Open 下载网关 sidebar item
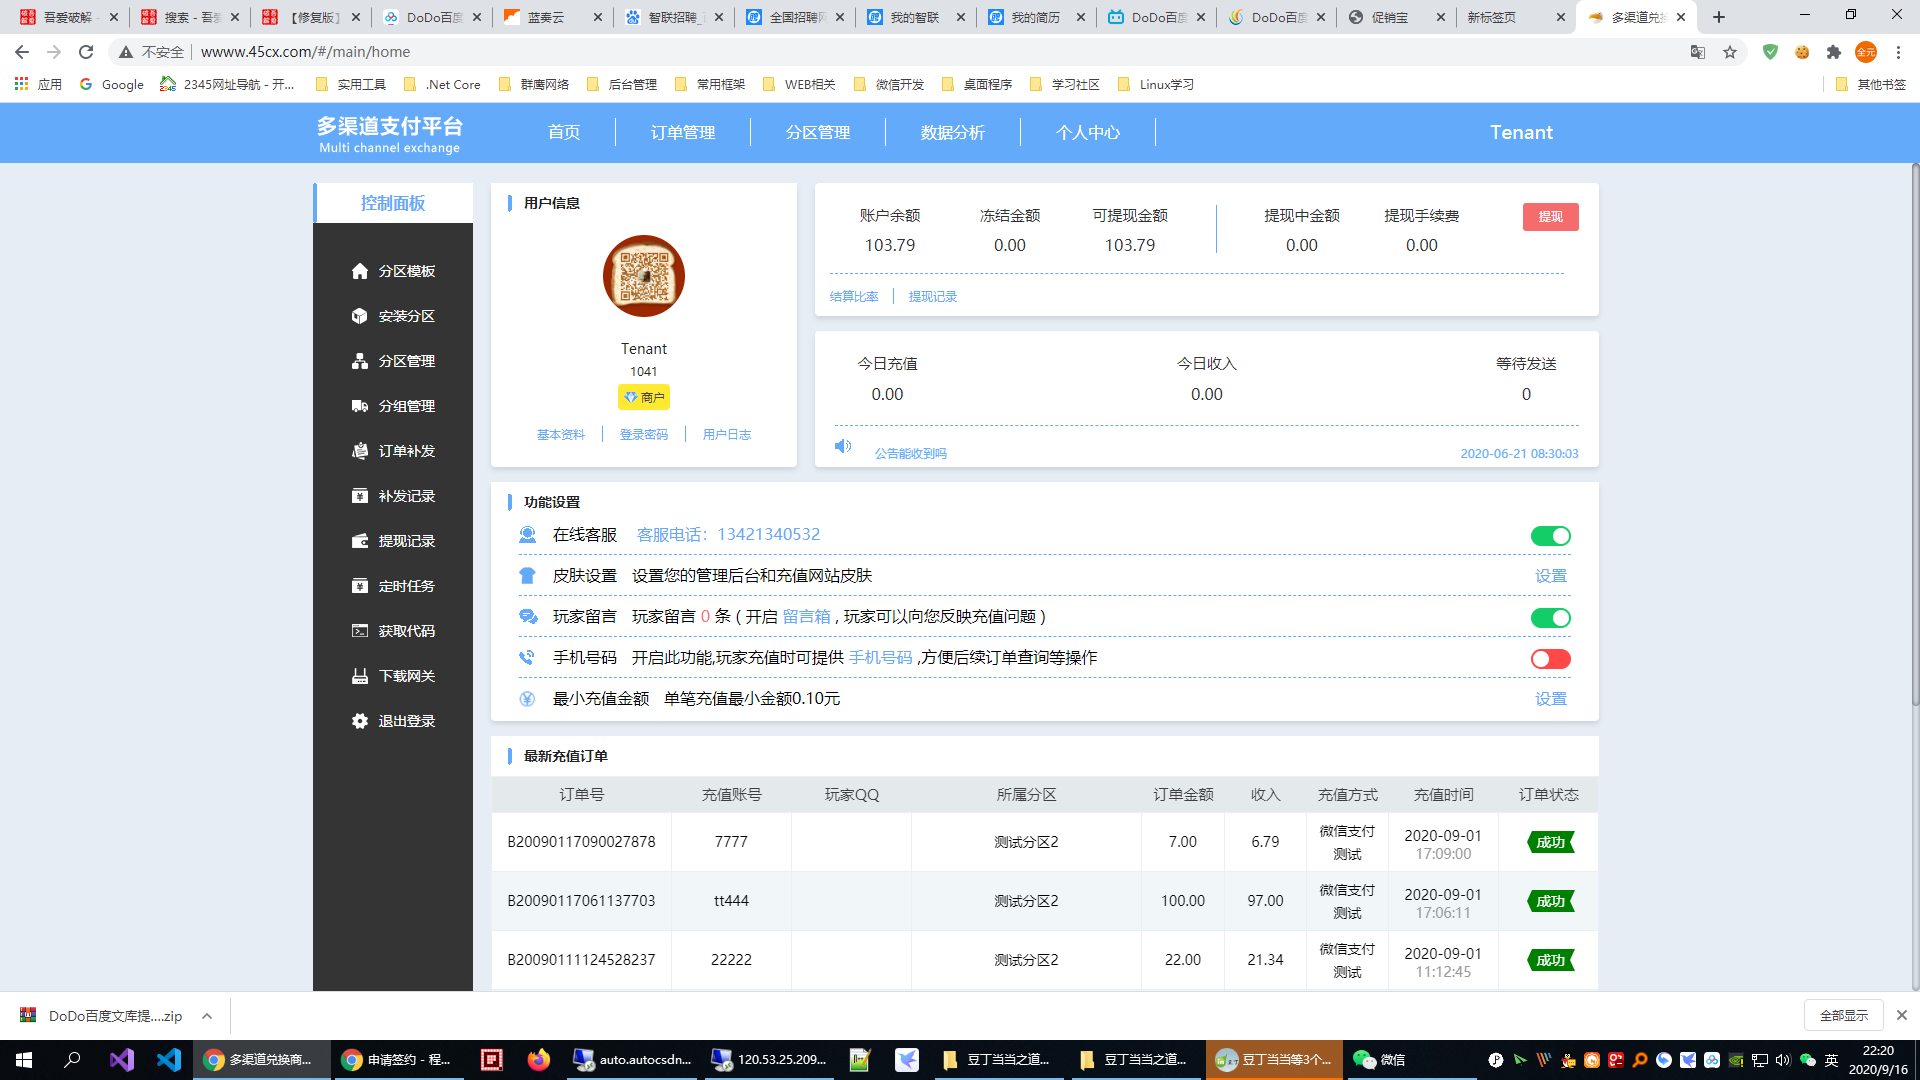 click(393, 676)
